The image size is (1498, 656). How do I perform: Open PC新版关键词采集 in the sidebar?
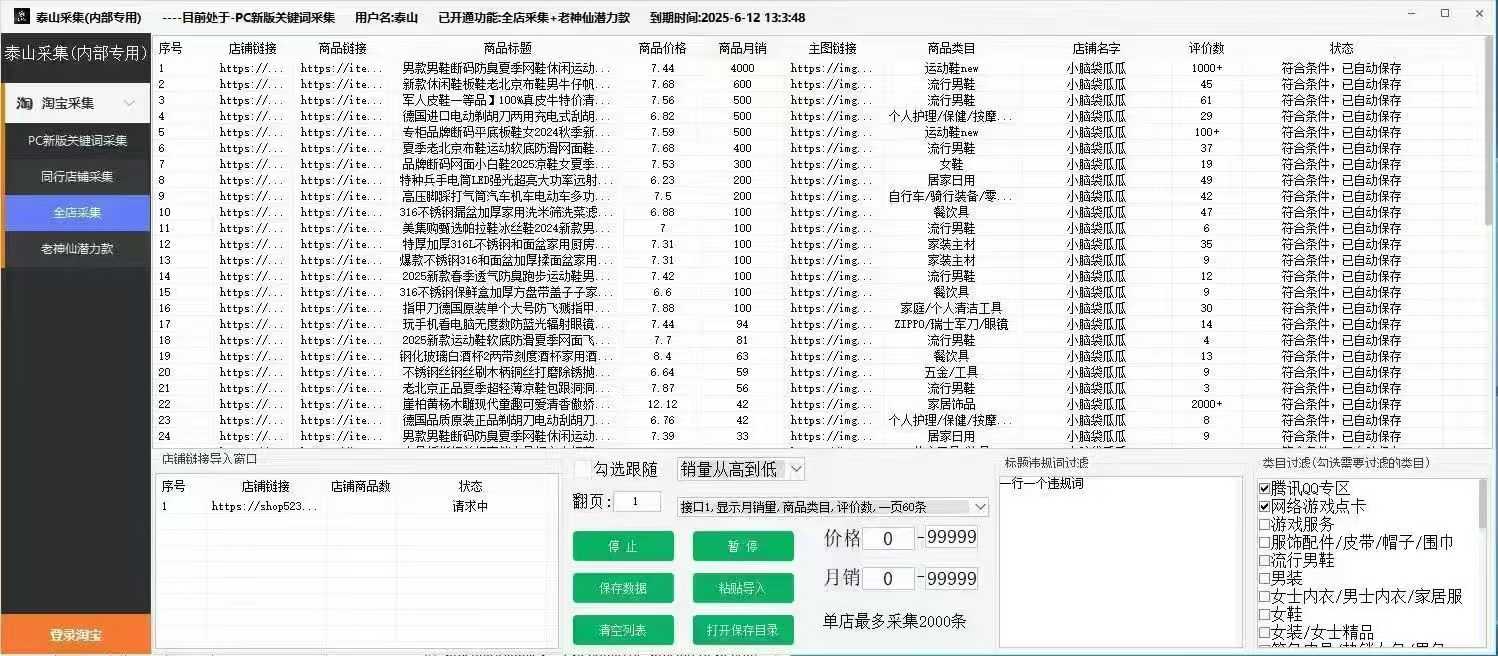[77, 141]
